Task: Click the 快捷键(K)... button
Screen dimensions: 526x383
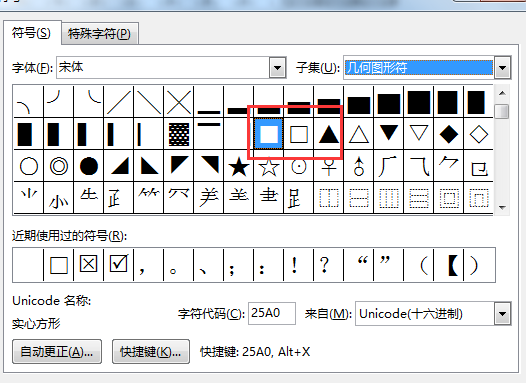Action: coord(151,351)
